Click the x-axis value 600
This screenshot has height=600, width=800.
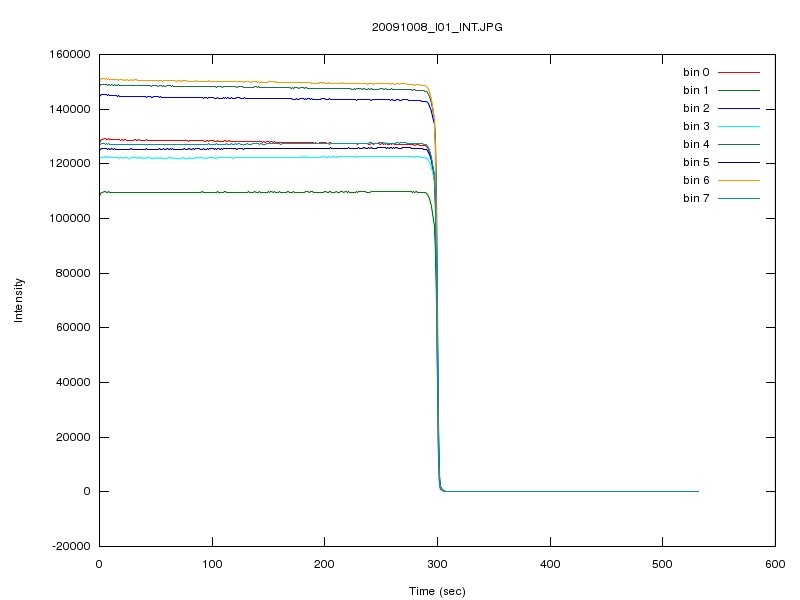click(x=775, y=564)
